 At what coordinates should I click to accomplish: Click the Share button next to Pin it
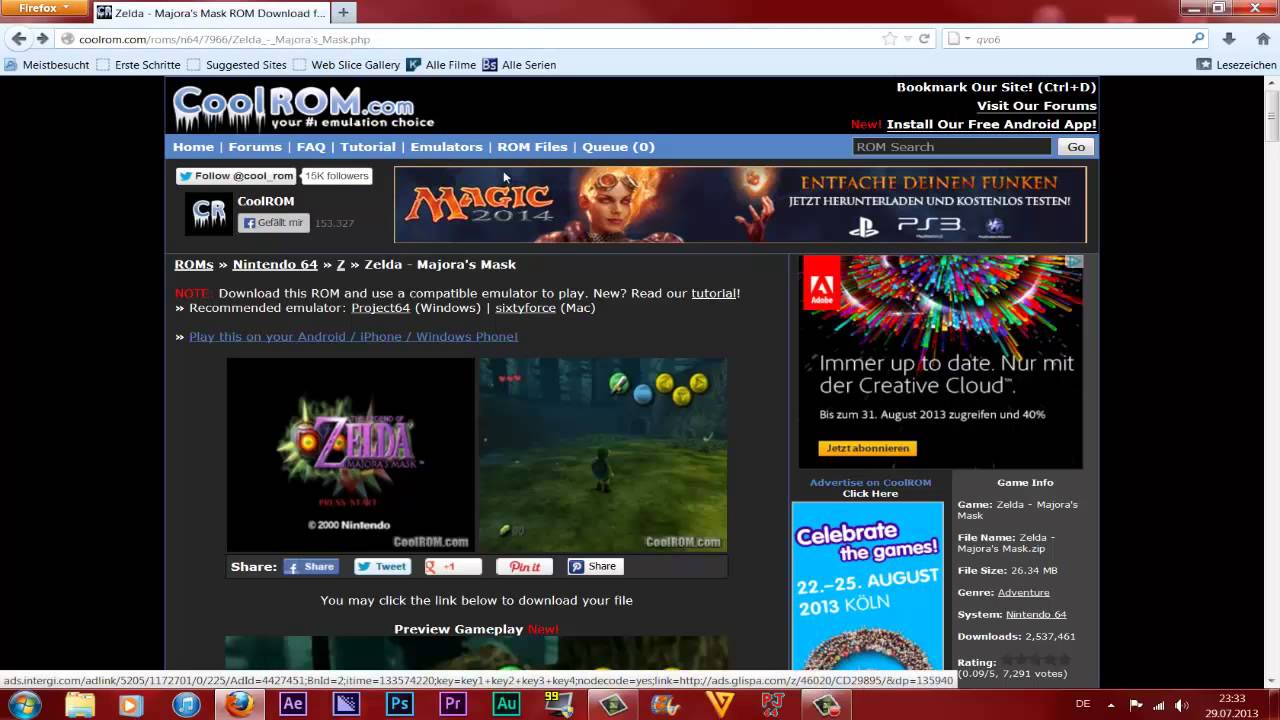pyautogui.click(x=595, y=566)
